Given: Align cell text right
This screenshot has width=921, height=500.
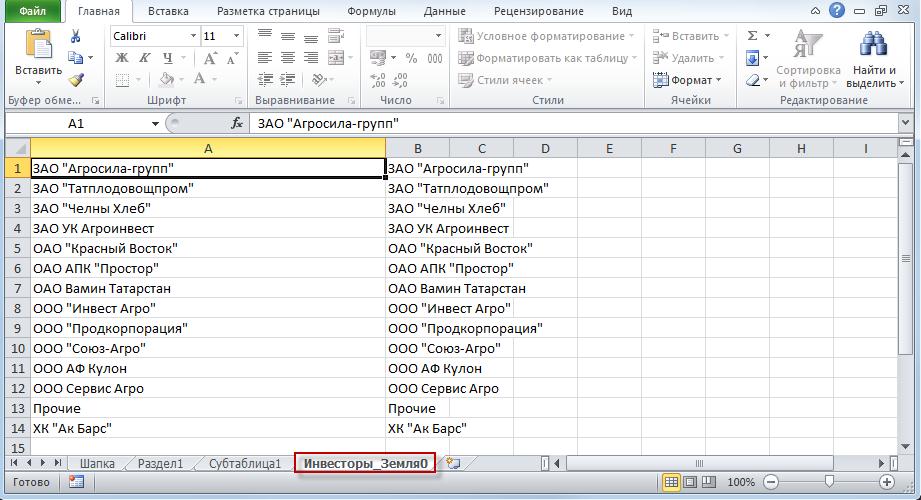Looking at the screenshot, I should coord(311,58).
